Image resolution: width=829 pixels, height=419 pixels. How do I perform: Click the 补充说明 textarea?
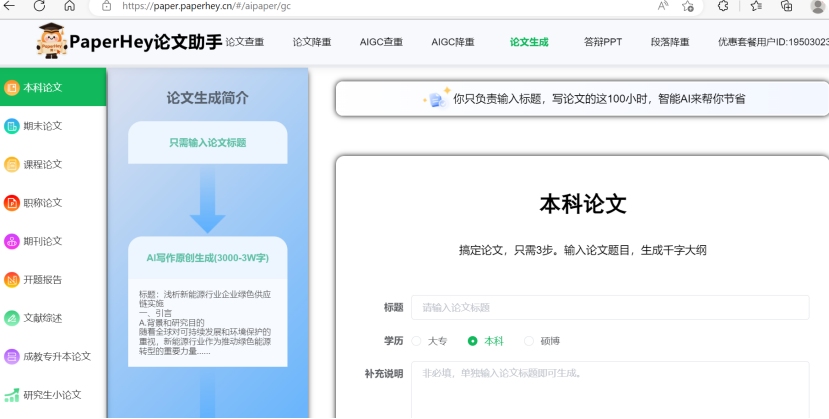[x=610, y=390]
